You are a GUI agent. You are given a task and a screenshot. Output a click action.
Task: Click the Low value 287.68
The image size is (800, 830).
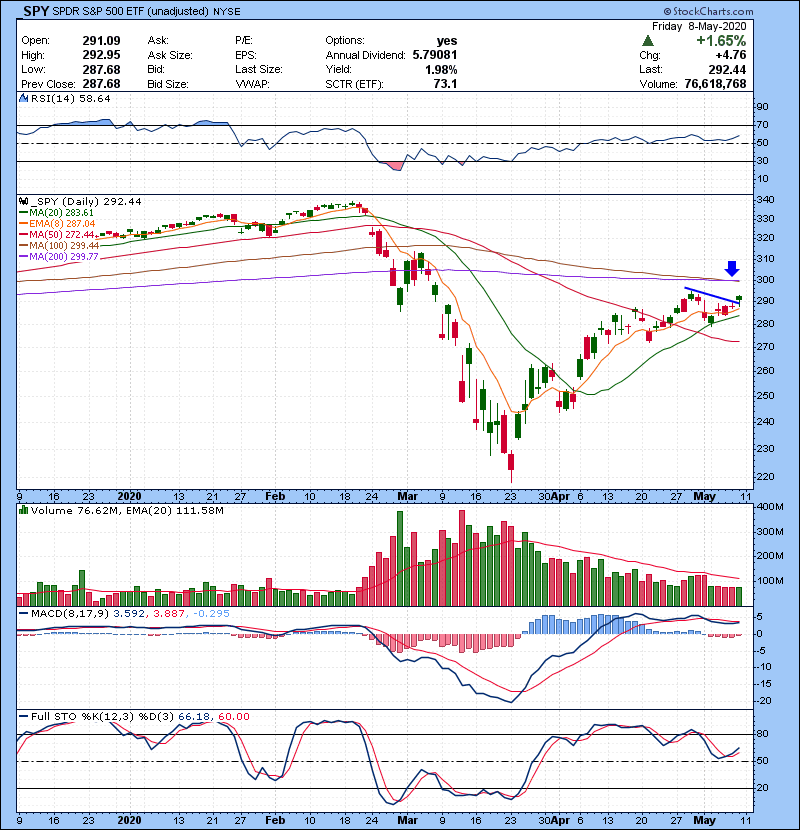[101, 69]
